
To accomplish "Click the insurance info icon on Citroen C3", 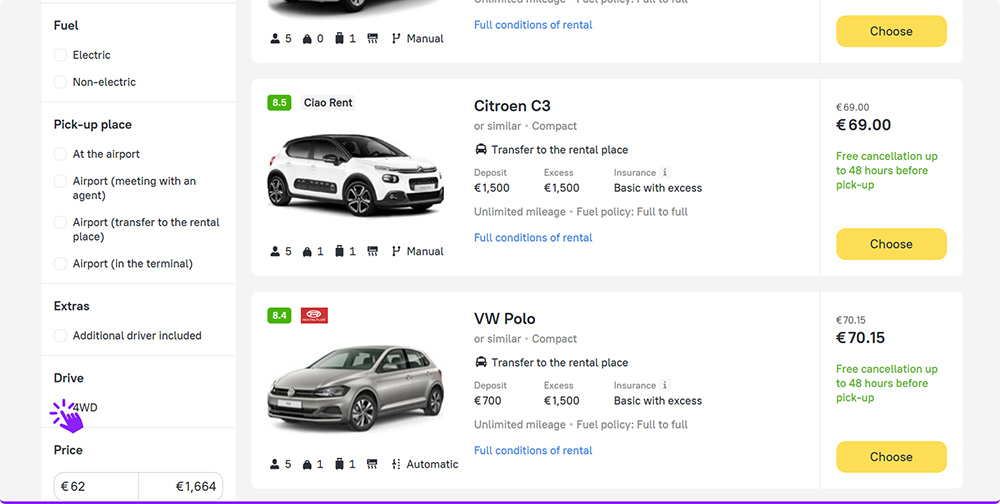I will pos(665,172).
